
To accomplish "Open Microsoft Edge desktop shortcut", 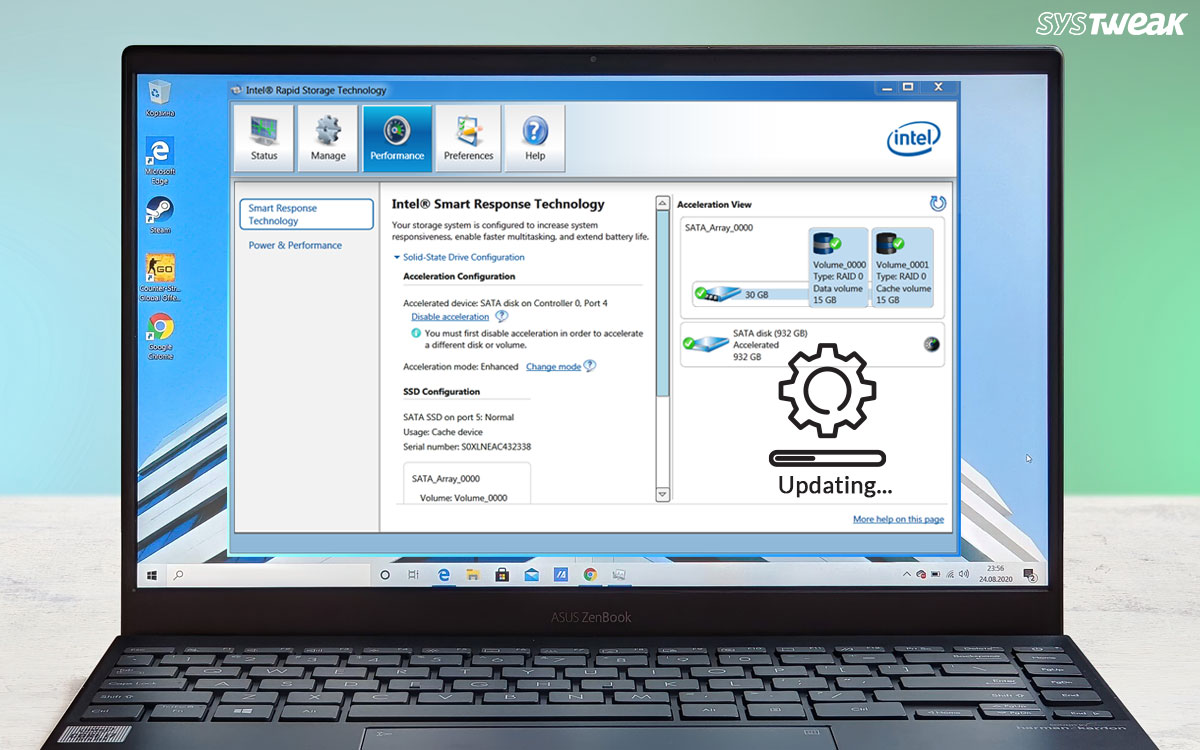I will click(x=160, y=160).
